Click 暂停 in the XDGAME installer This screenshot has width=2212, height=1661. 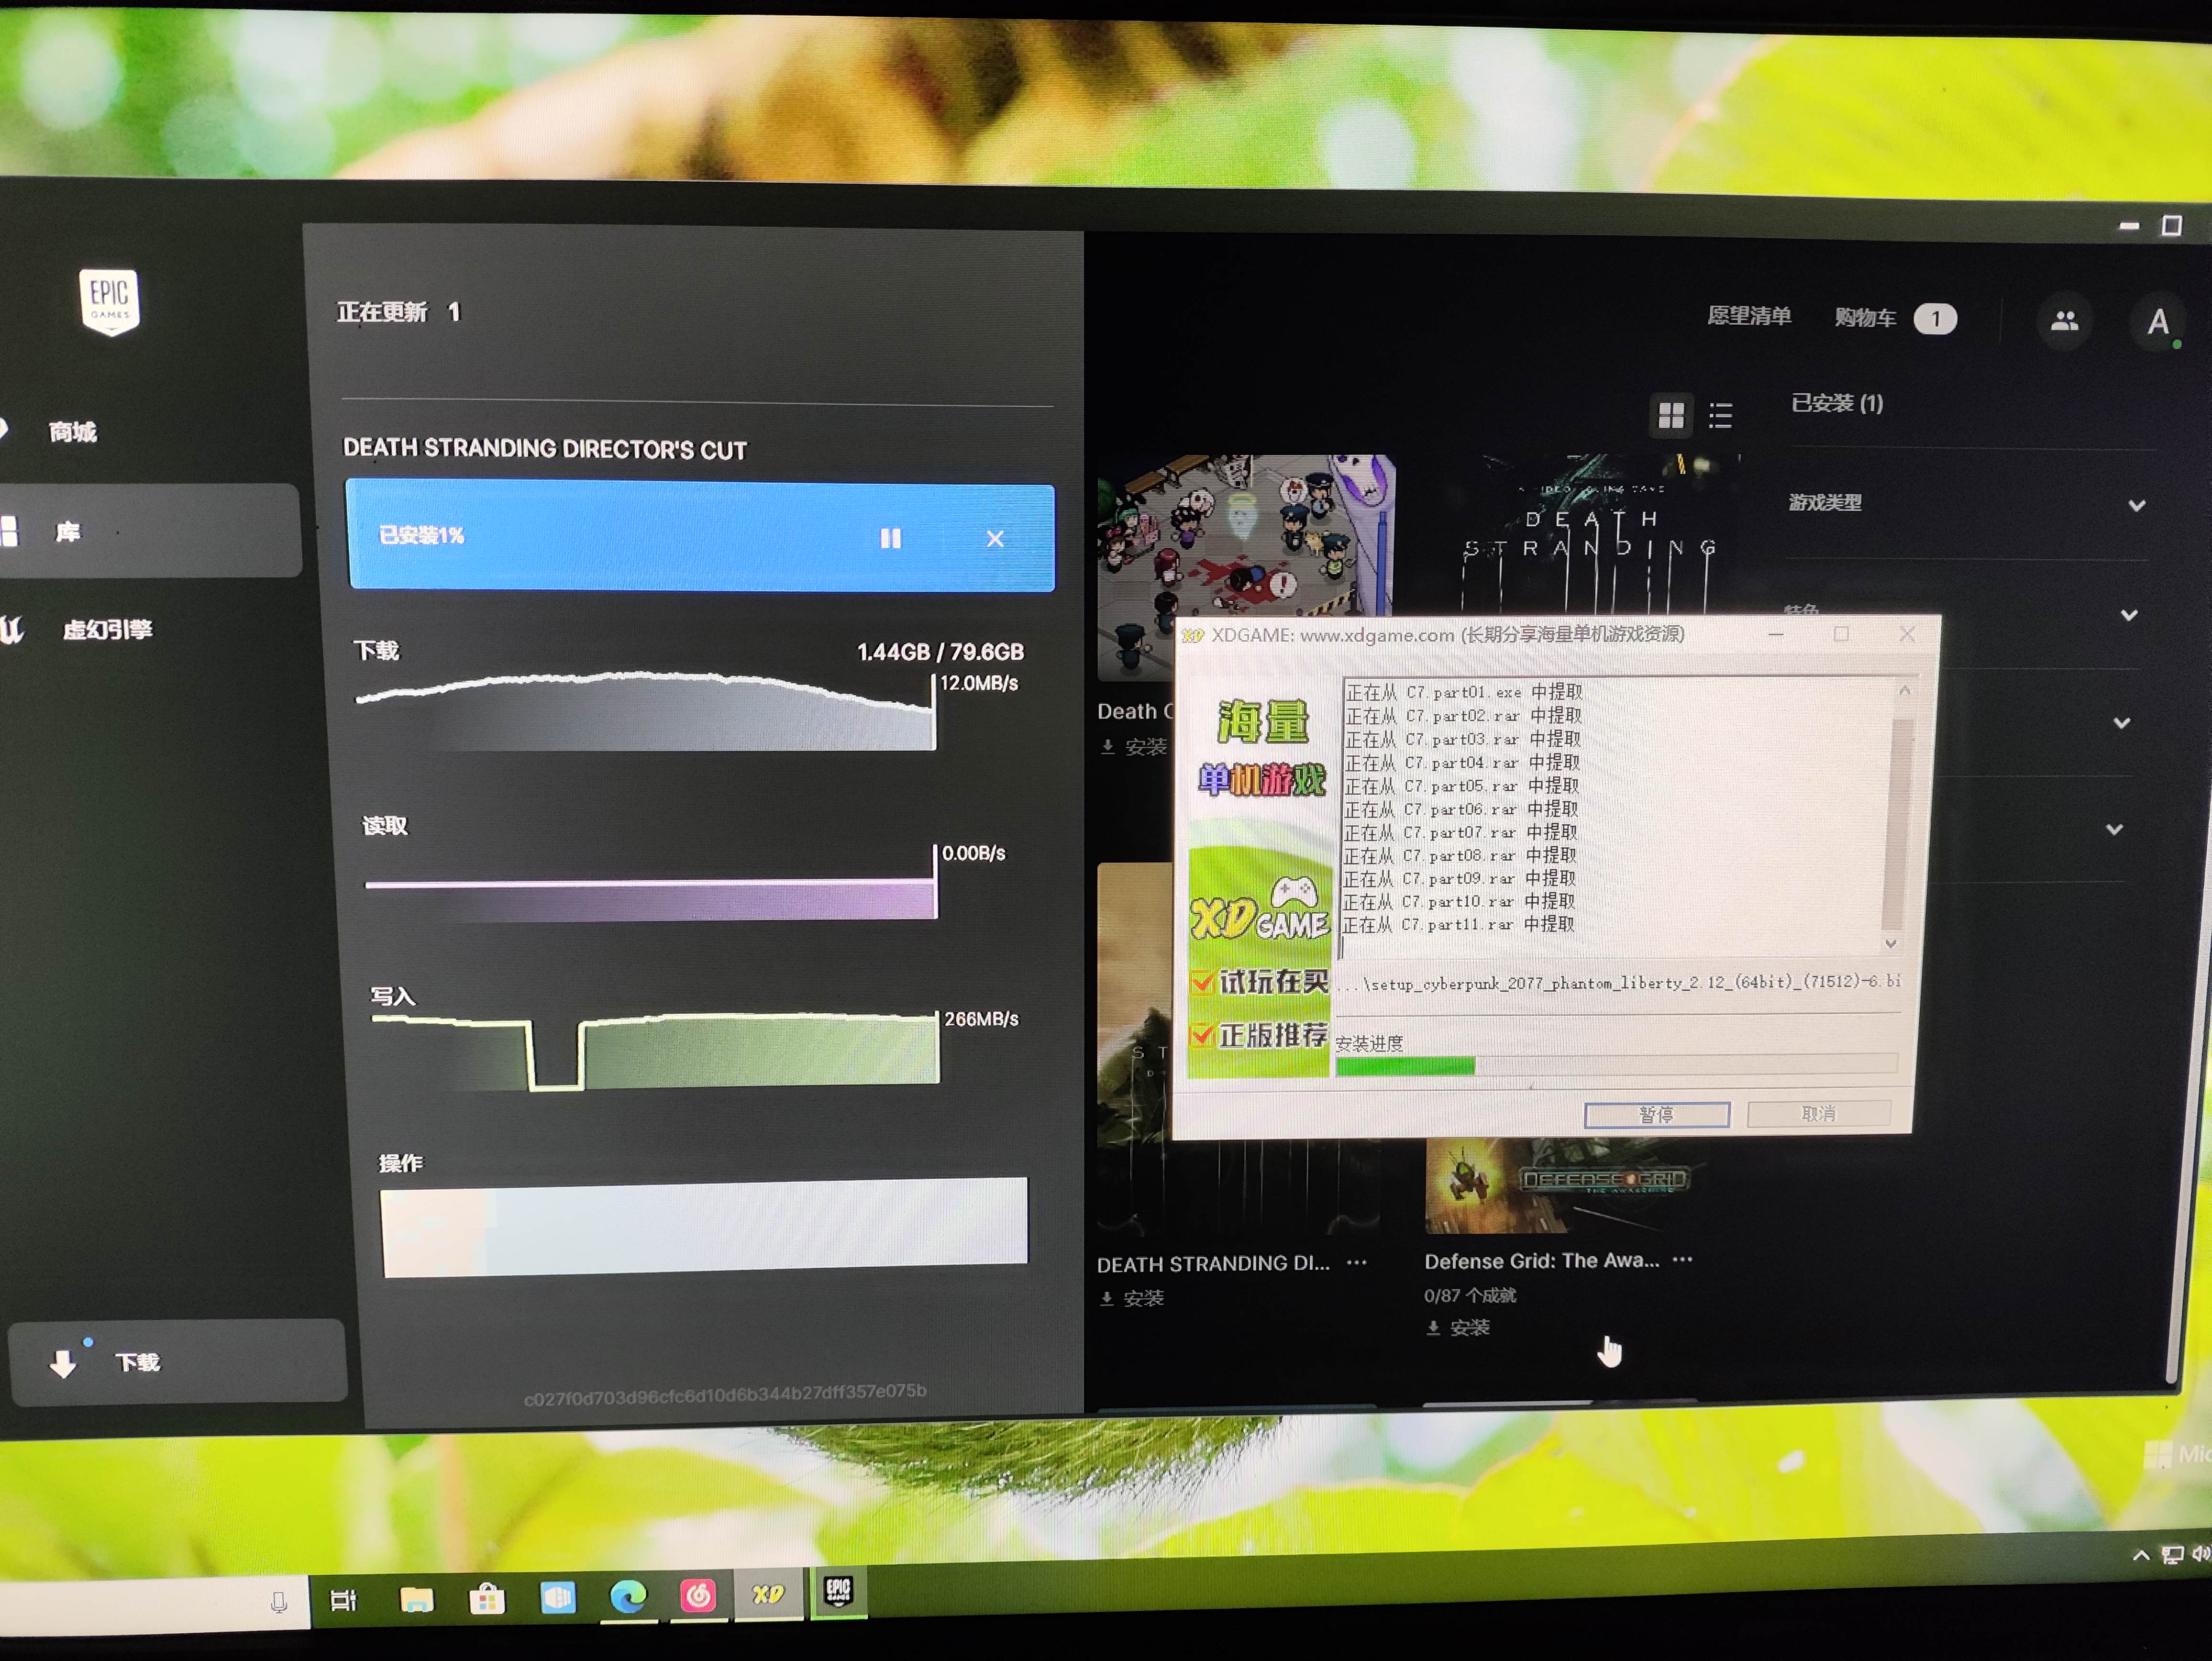pos(1656,1114)
